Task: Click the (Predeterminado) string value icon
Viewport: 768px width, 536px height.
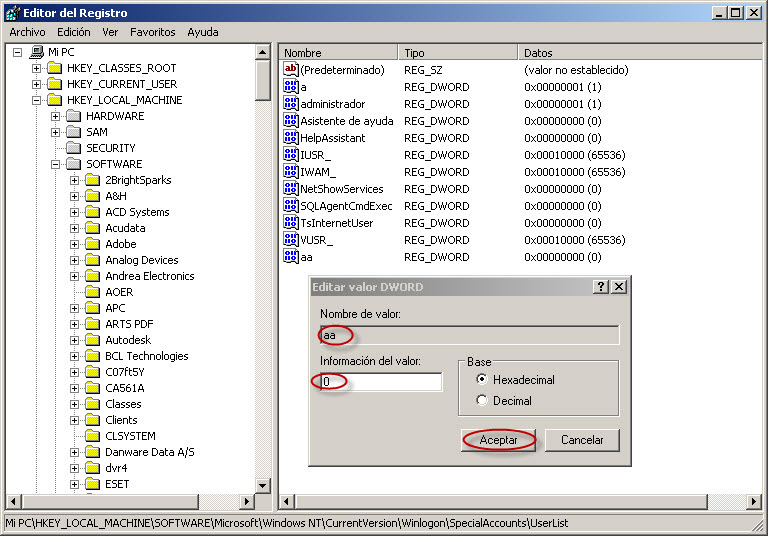Action: click(290, 69)
